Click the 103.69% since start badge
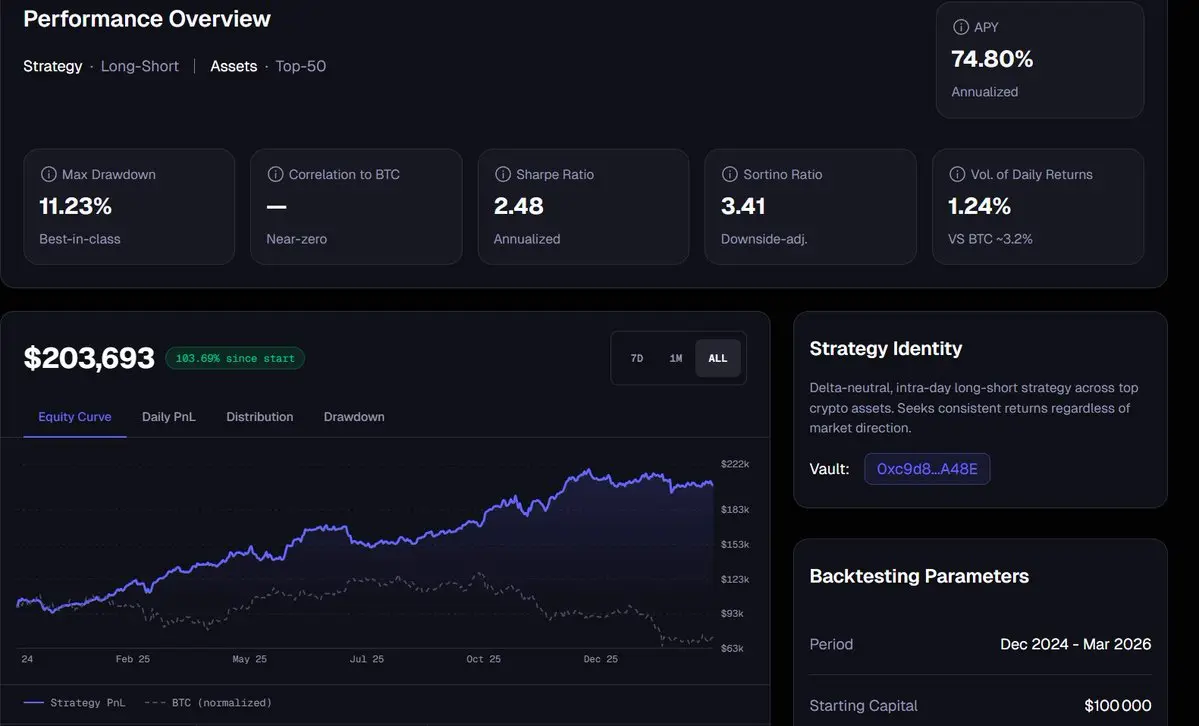 tap(235, 358)
